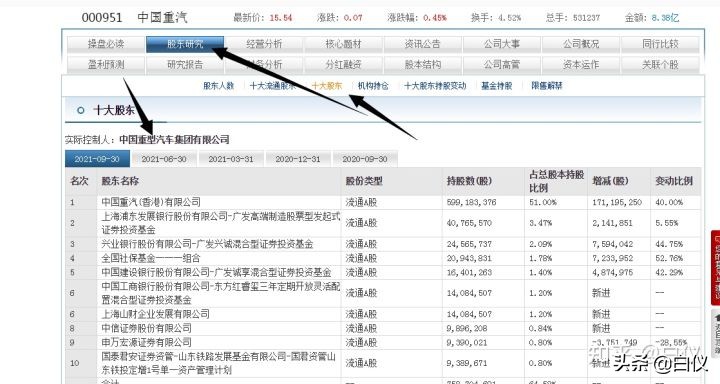Open the 公司大事 tab
720x384 pixels.
pos(501,44)
